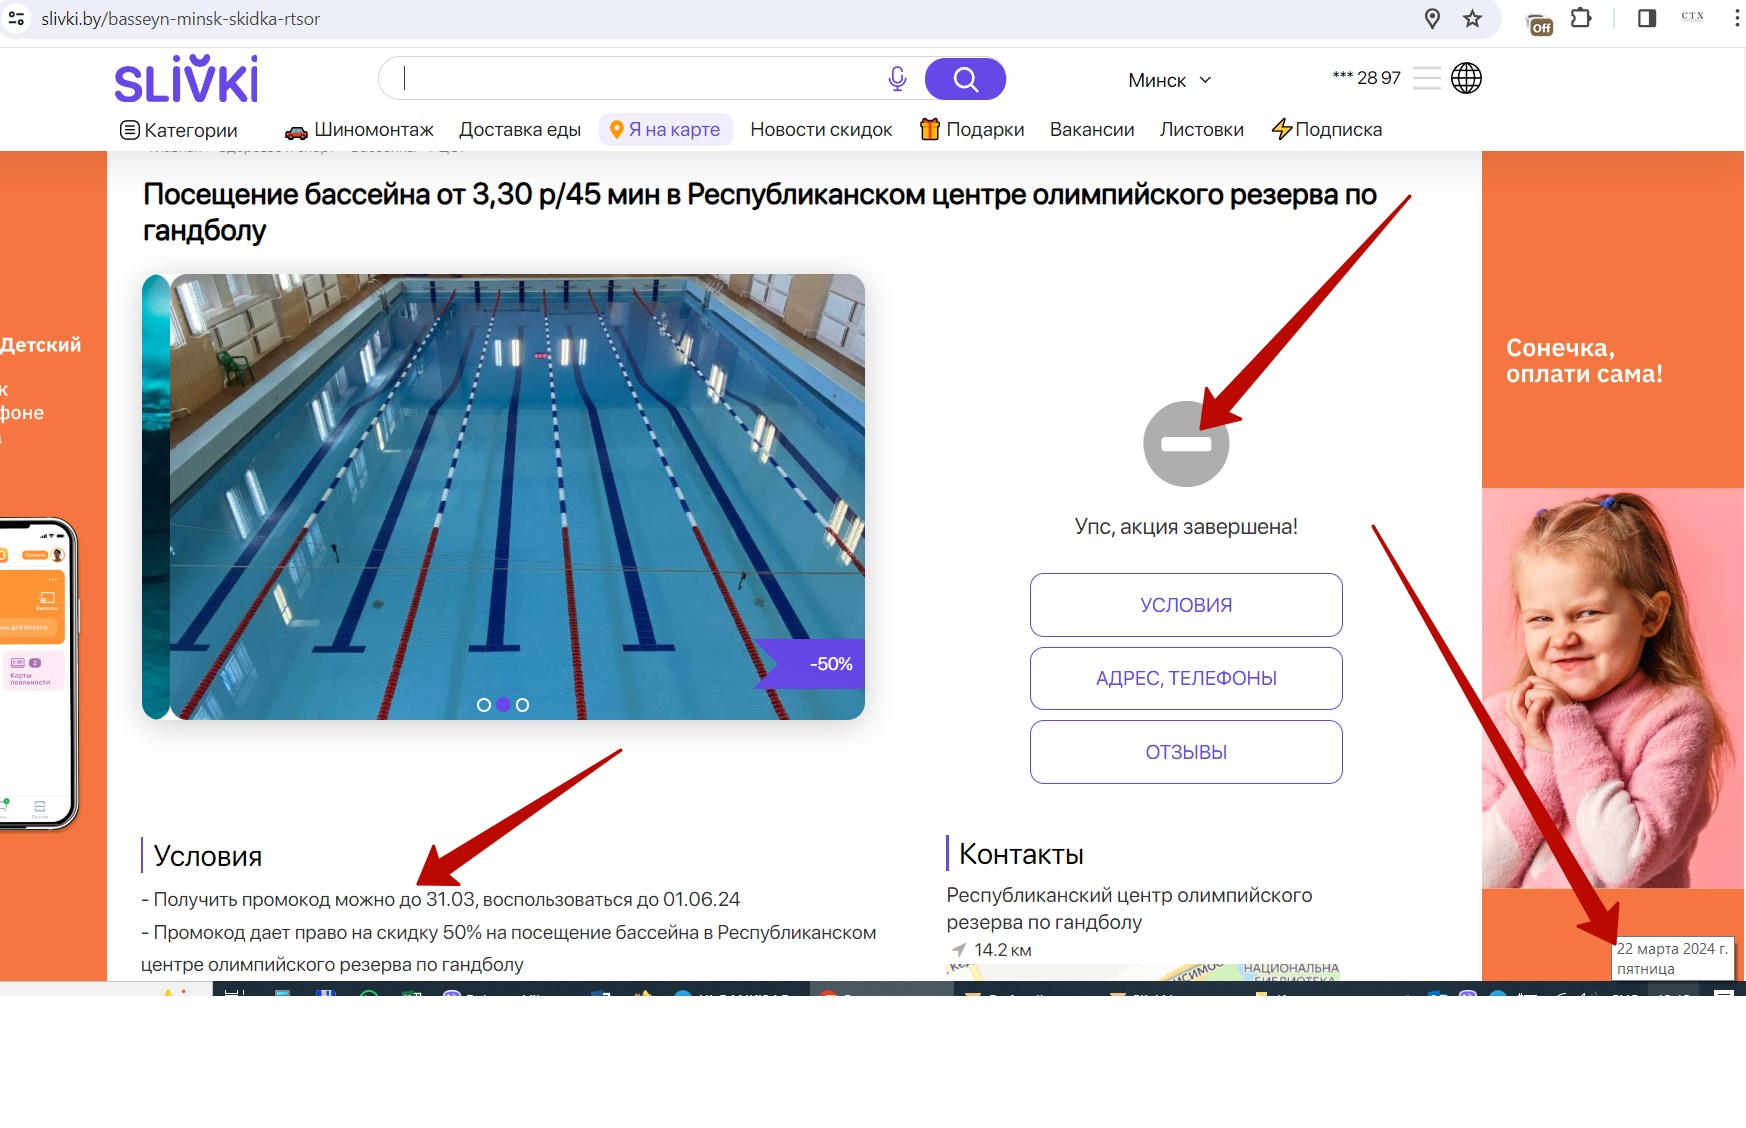
Task: Open the browser extensions puzzle icon
Action: point(1581,19)
